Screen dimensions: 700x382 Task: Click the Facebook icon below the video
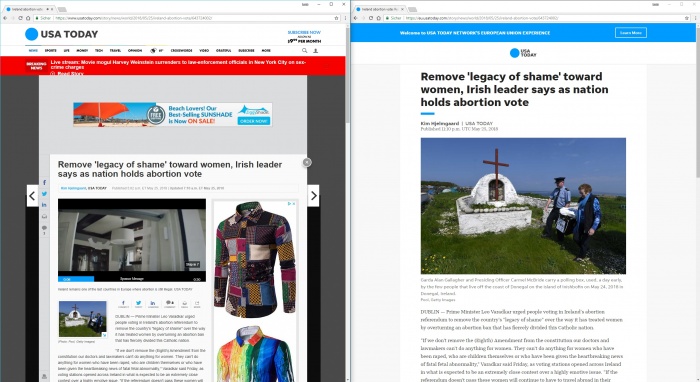coord(124,304)
